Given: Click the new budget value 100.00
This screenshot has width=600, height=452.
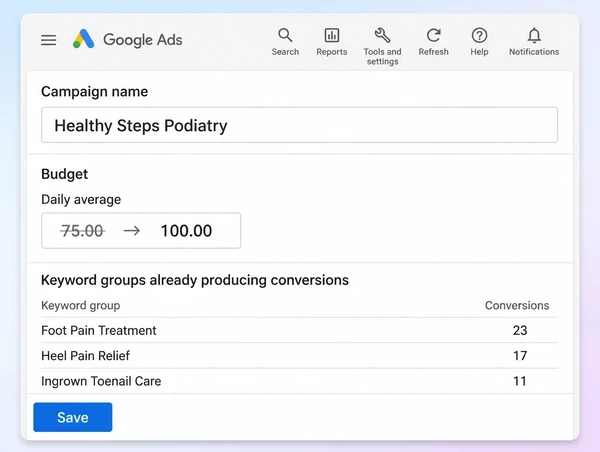Looking at the screenshot, I should point(186,231).
